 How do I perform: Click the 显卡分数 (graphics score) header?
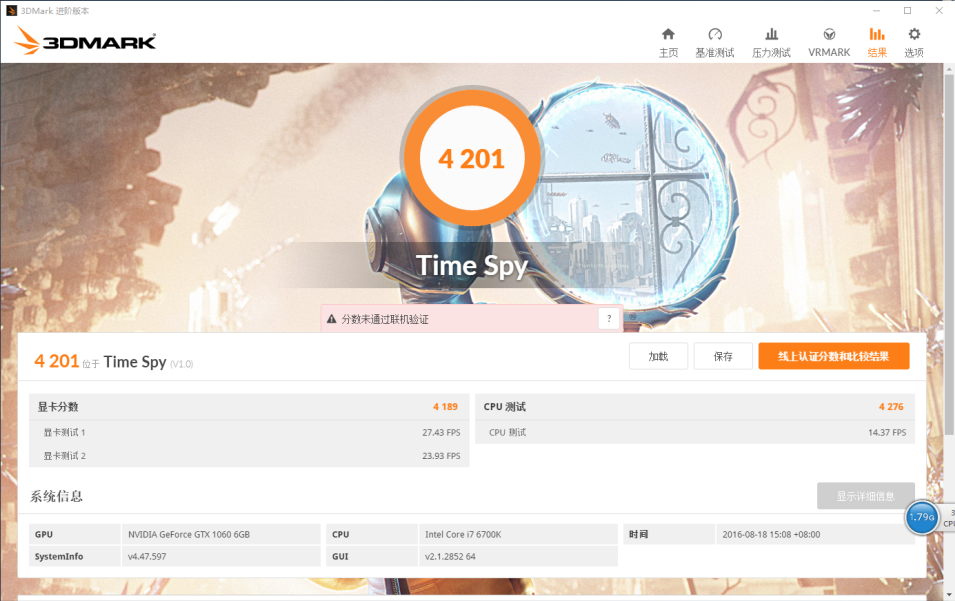[x=58, y=407]
